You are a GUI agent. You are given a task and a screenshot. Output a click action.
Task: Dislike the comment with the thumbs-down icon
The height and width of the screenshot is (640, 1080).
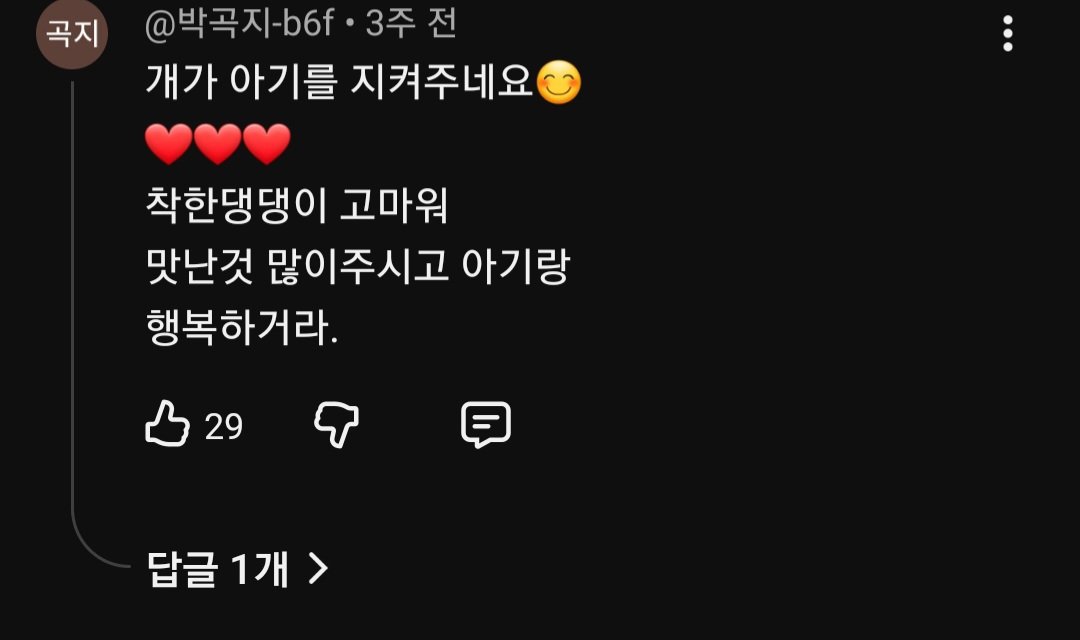pos(336,425)
